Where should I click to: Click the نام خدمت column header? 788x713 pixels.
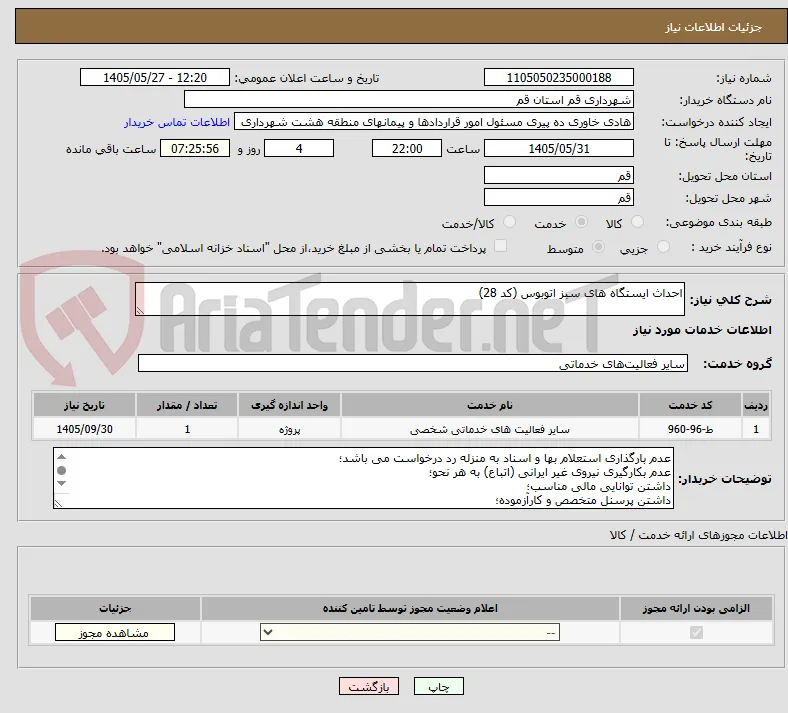click(x=489, y=405)
